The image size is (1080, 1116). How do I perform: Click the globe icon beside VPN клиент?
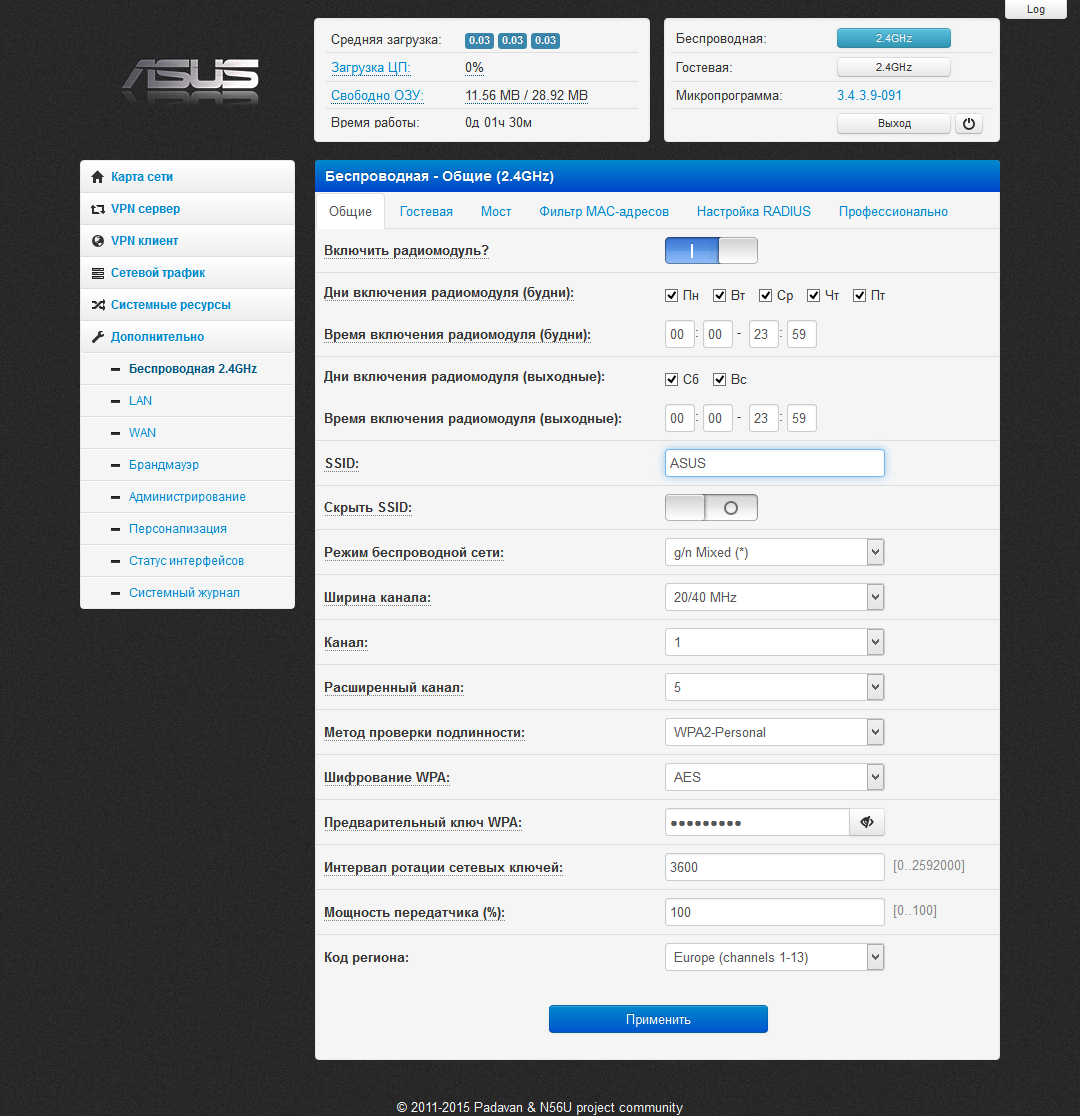(98, 241)
